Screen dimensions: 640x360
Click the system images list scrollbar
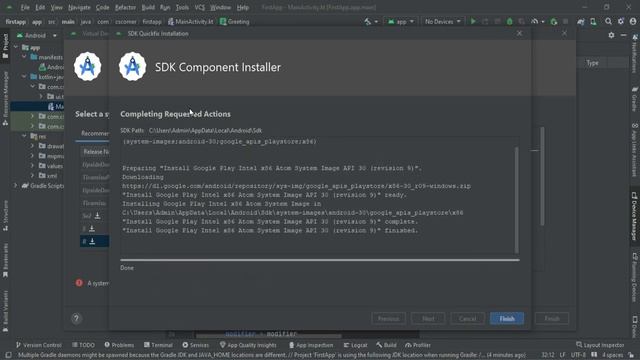click(x=542, y=176)
